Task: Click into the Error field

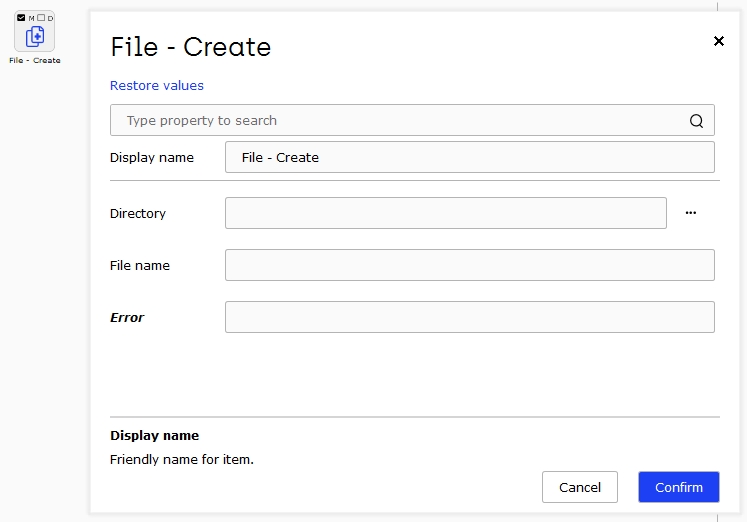Action: [x=470, y=317]
